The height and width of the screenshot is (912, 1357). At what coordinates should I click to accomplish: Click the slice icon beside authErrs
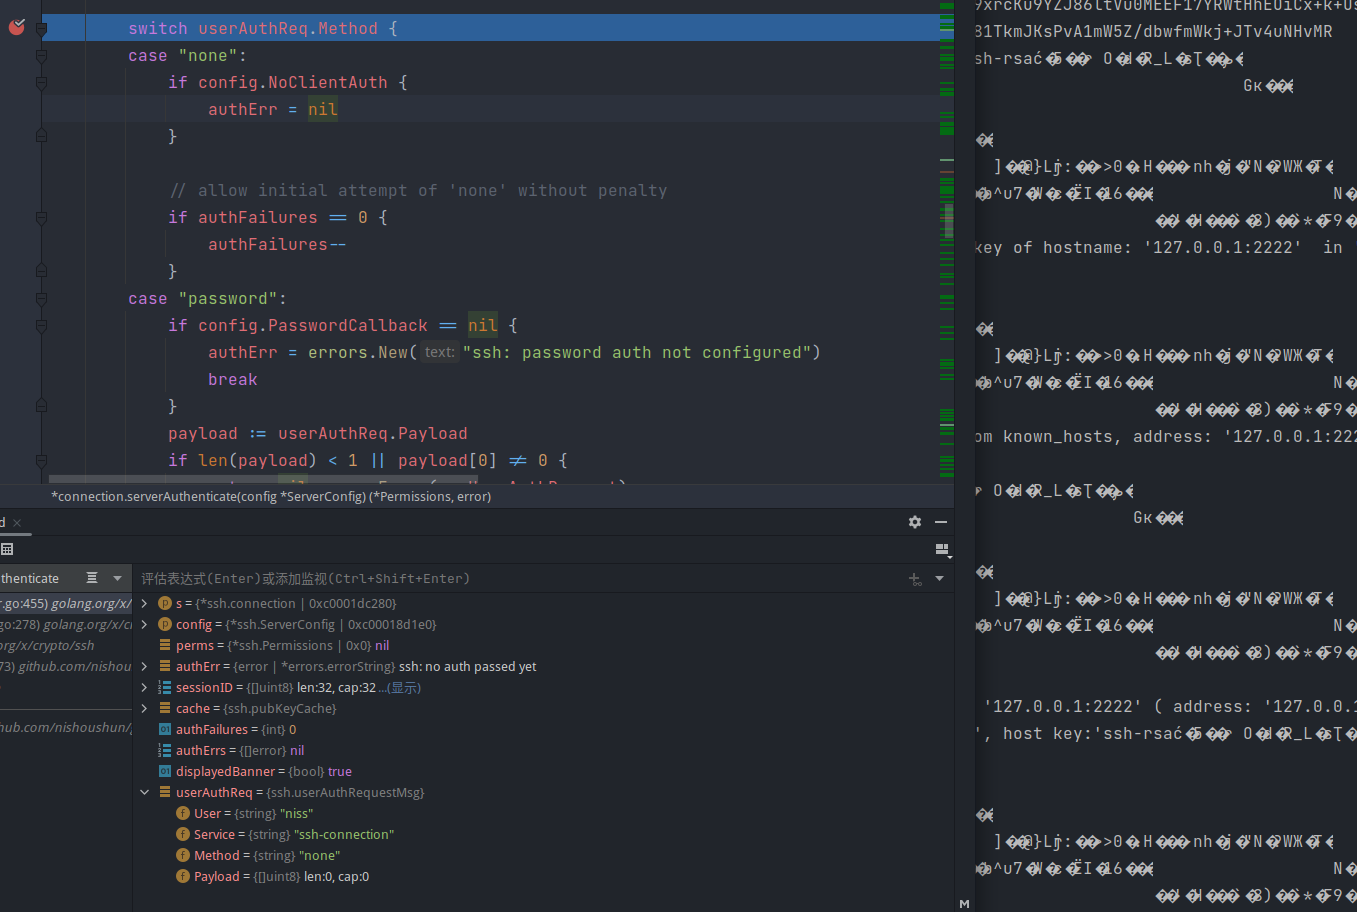coord(165,750)
